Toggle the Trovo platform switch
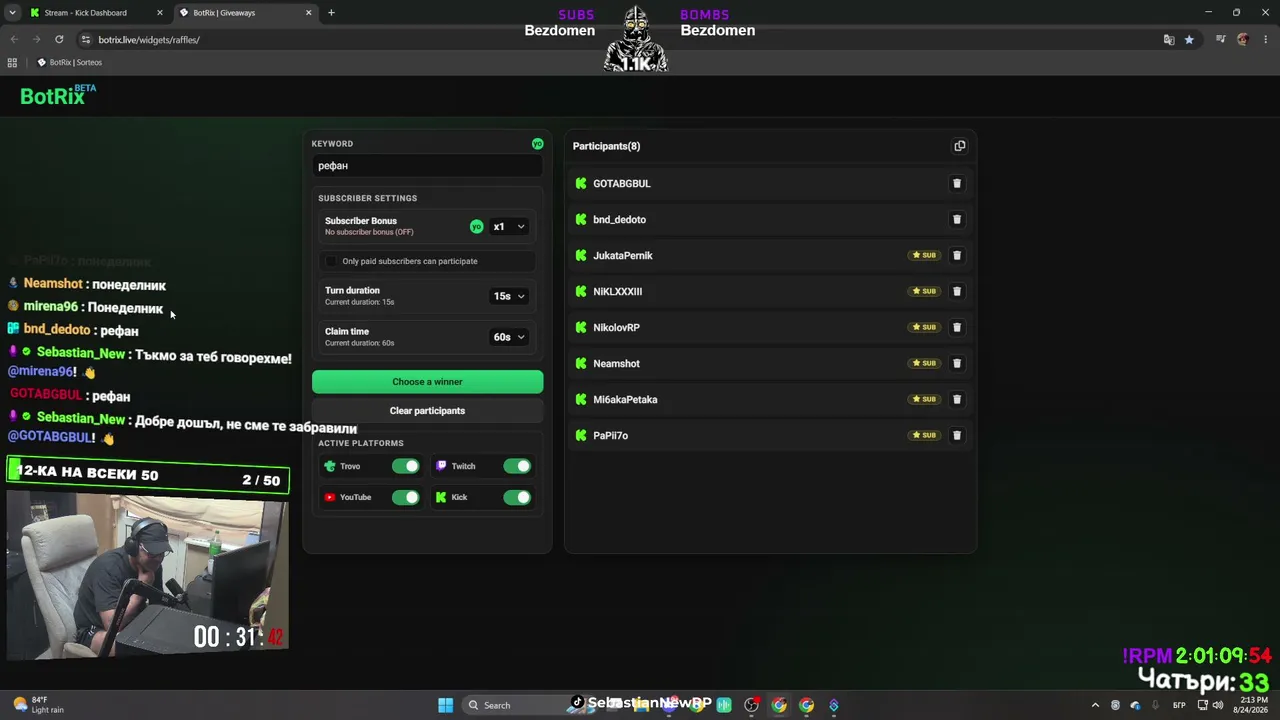 405,466
